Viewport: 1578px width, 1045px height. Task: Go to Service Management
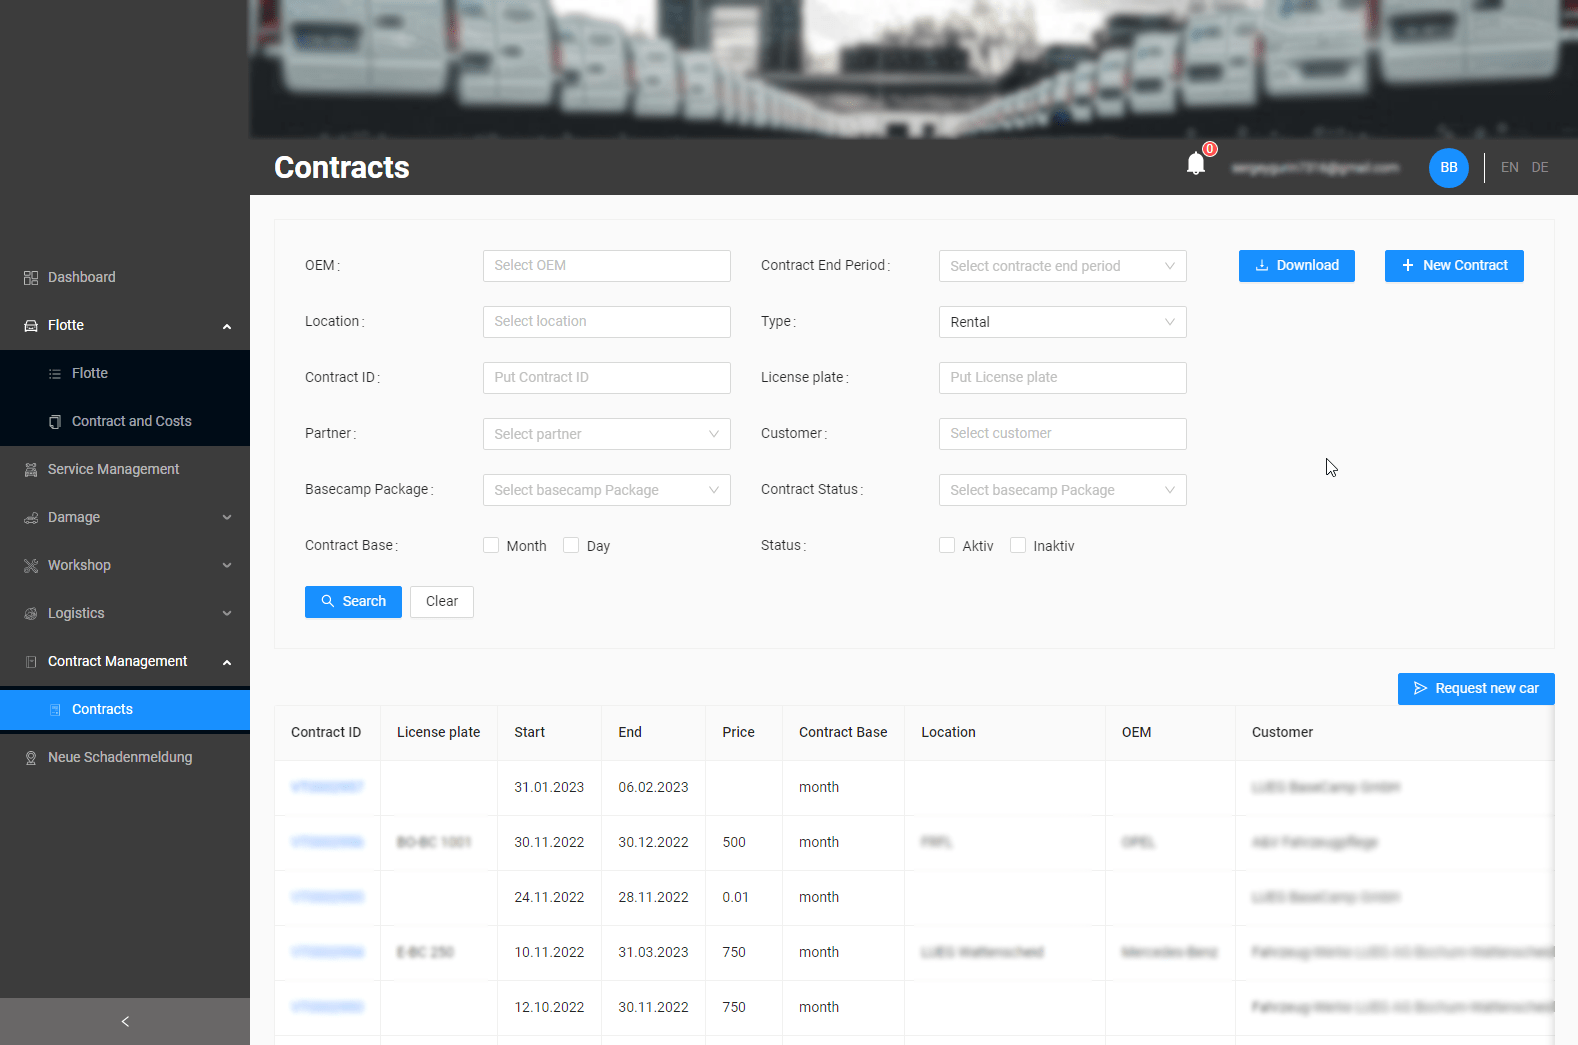click(125, 469)
